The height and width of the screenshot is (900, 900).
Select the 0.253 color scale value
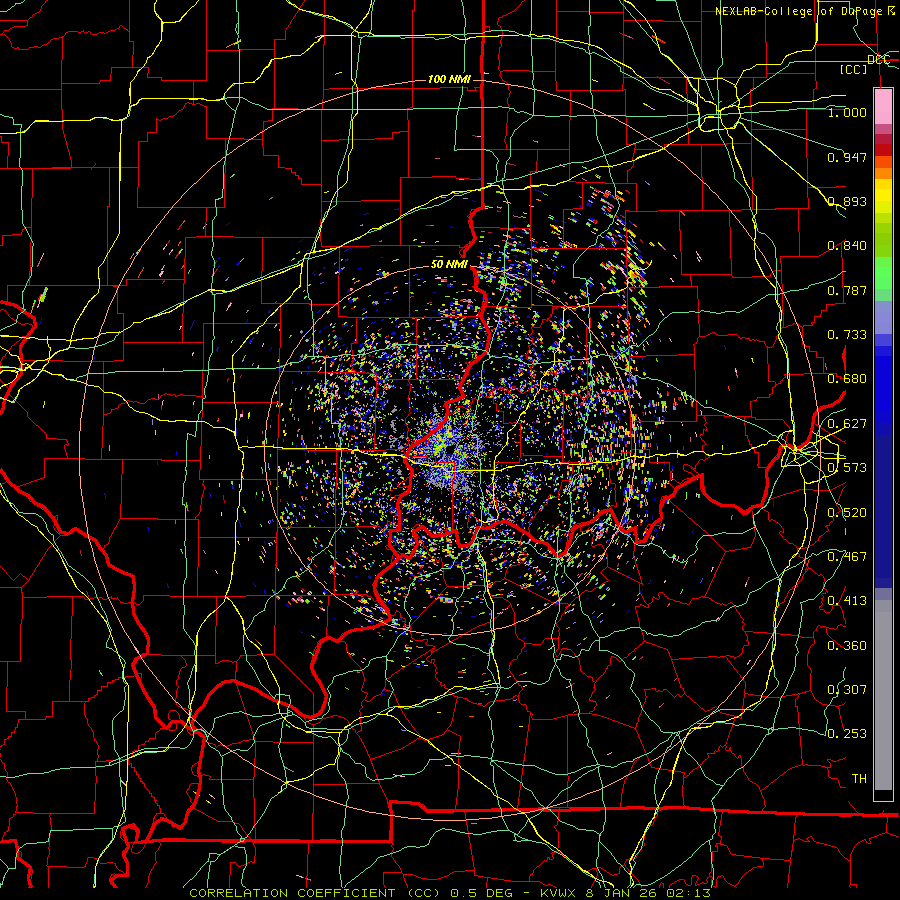[x=847, y=734]
